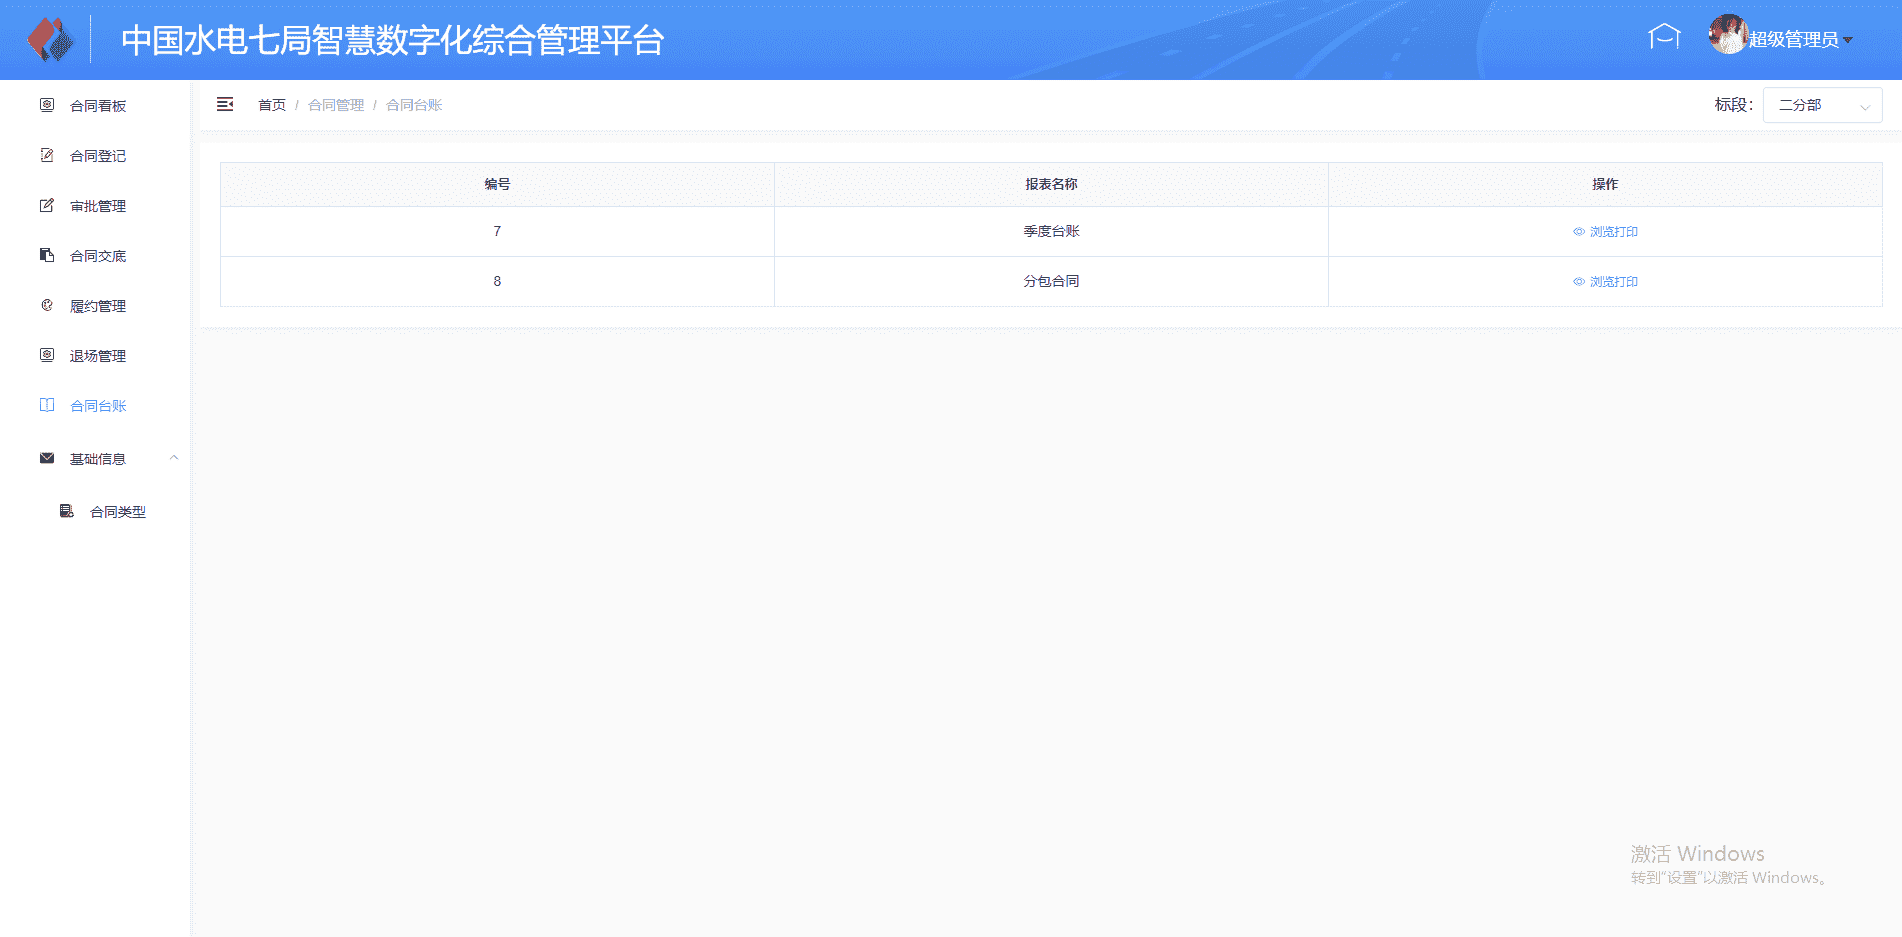Viewport: 1902px width, 937px height.
Task: Open the 标段 dropdown showing 二分部
Action: (x=1822, y=105)
